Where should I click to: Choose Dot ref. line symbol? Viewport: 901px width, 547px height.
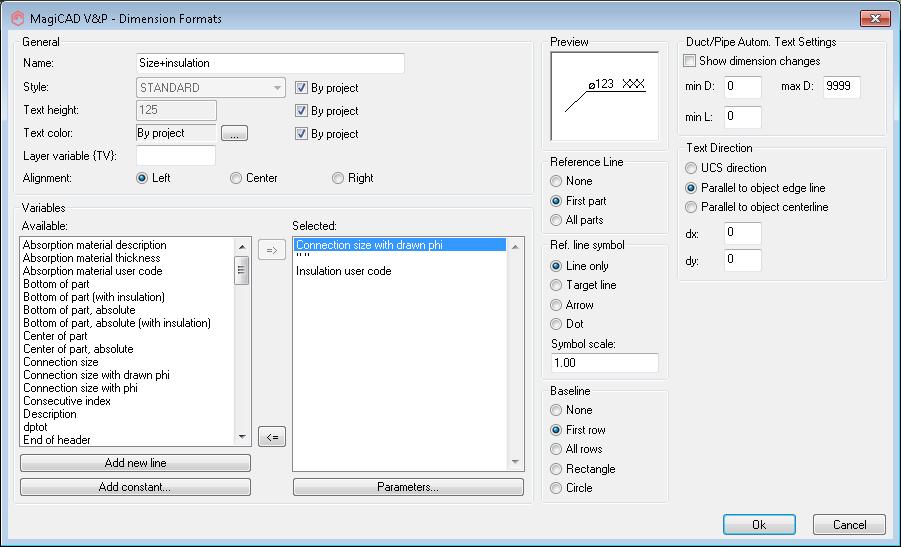click(x=556, y=324)
